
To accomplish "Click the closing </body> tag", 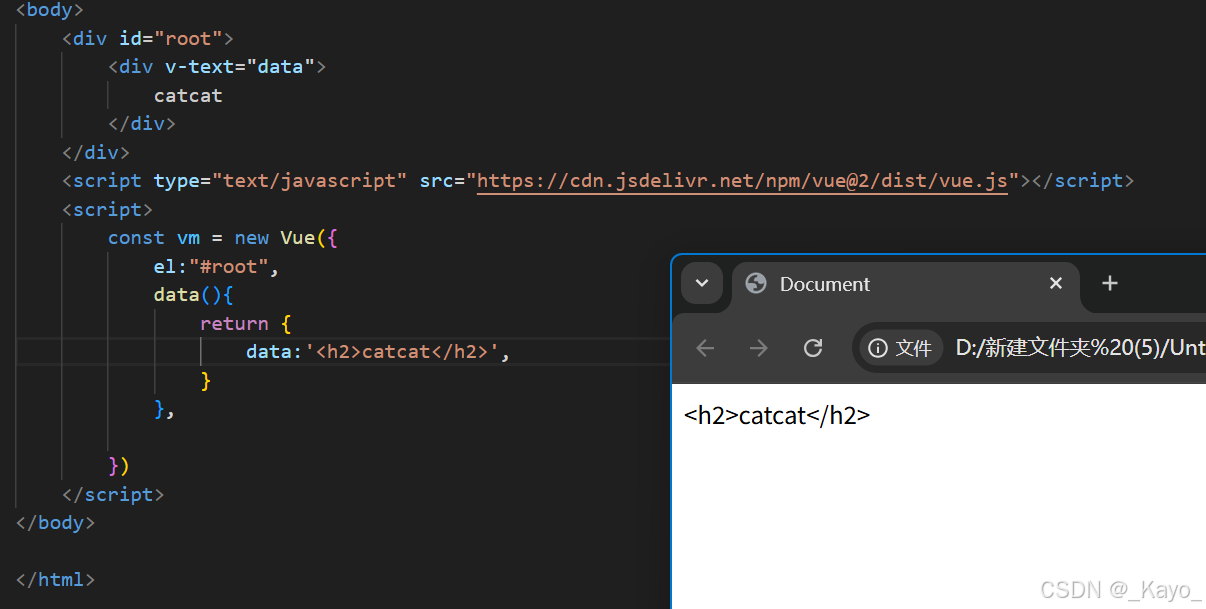I will pyautogui.click(x=56, y=523).
